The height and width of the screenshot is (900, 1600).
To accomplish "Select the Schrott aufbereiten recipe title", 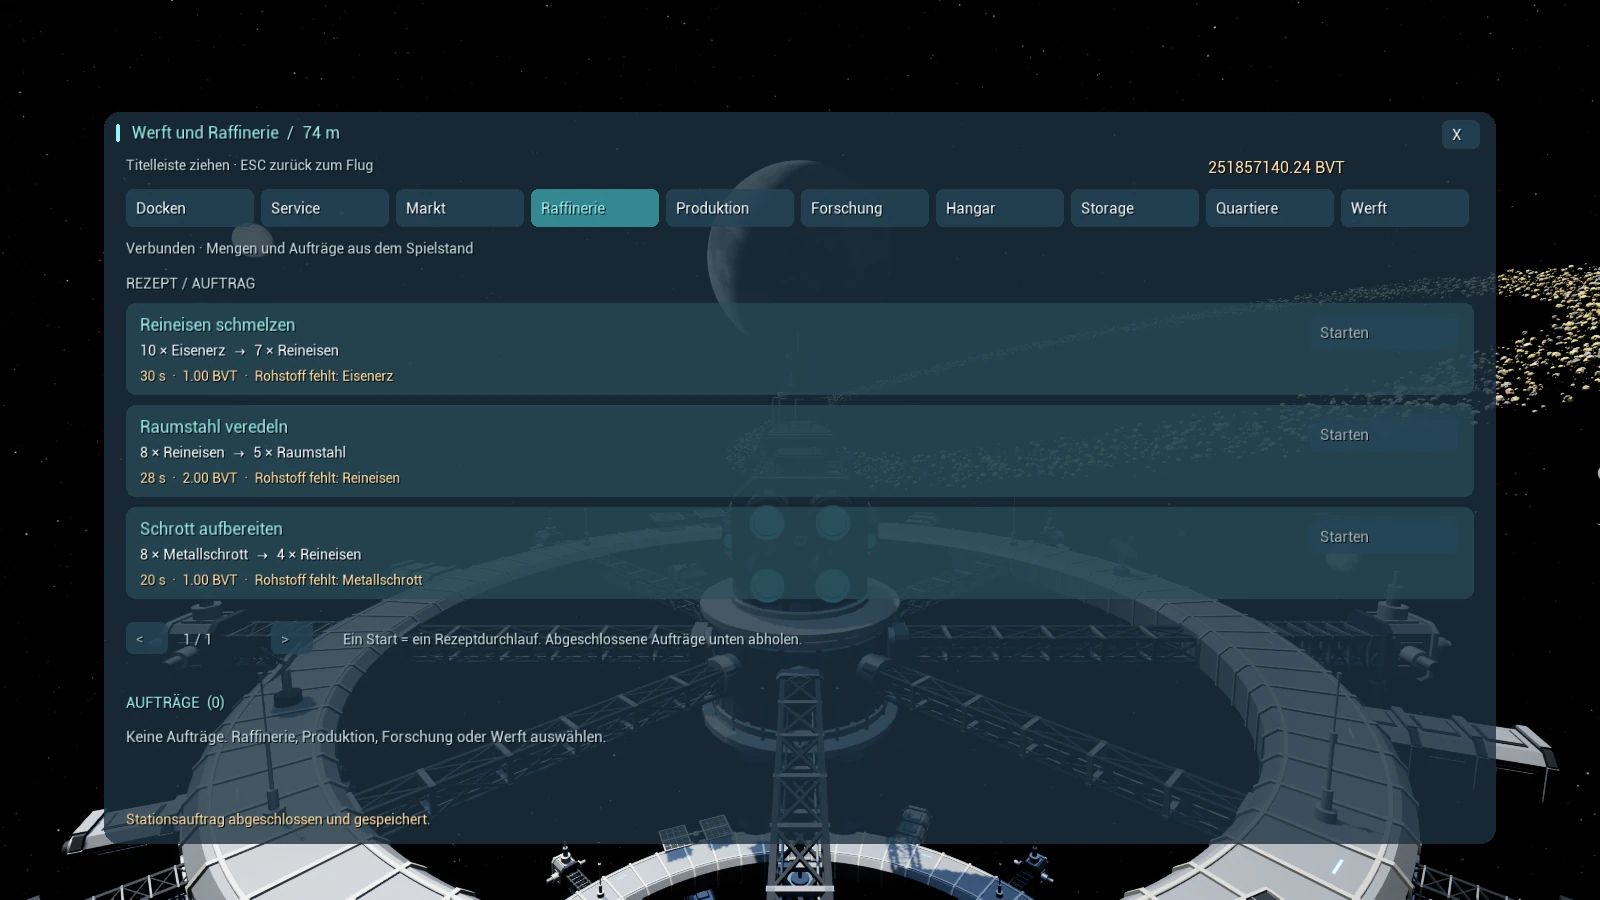I will 211,529.
